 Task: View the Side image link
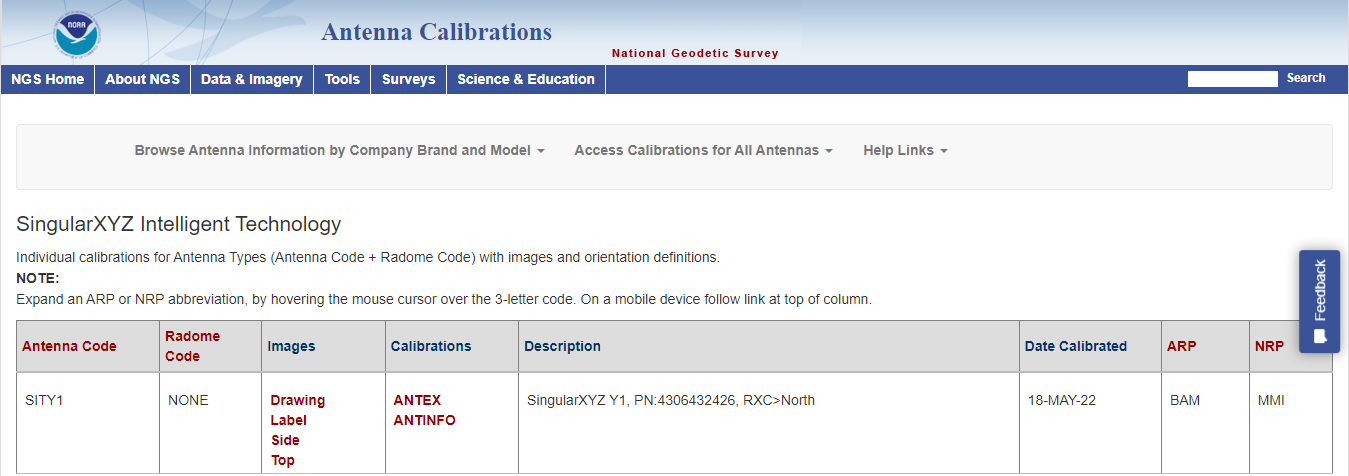tap(285, 440)
